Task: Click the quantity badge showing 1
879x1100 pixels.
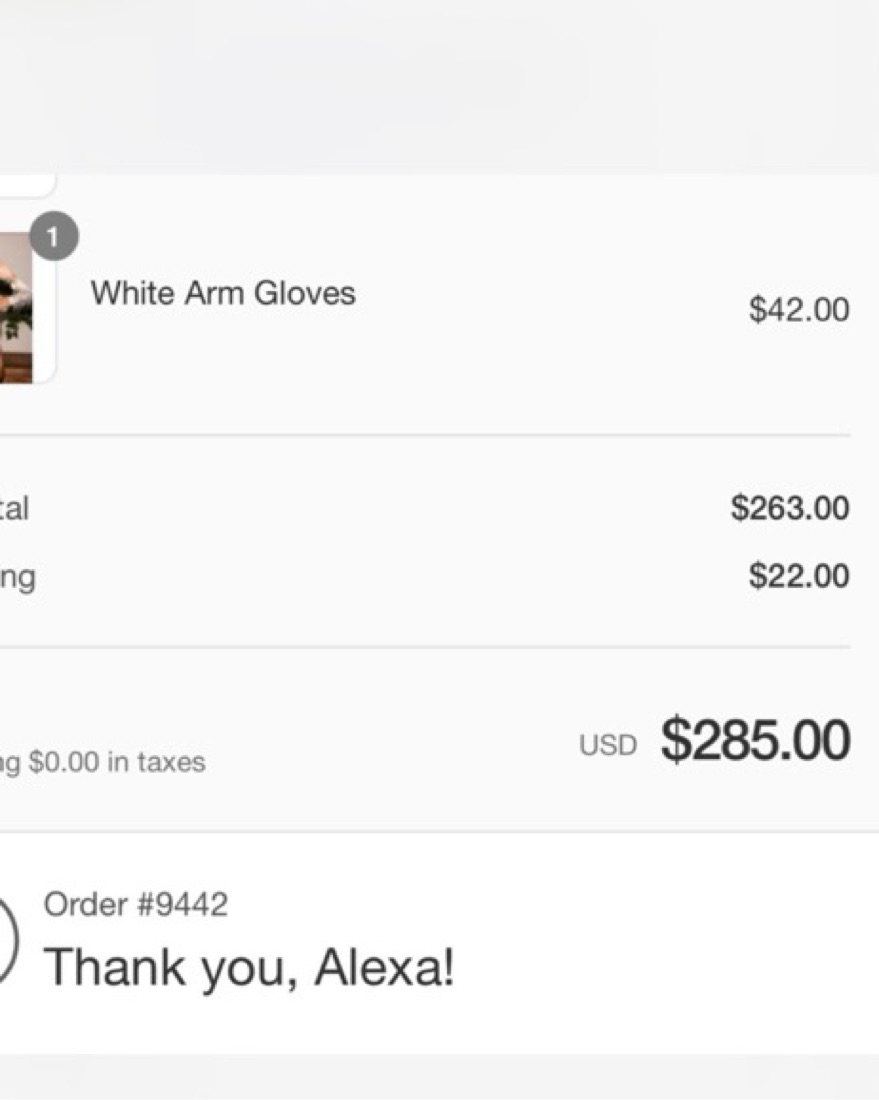Action: point(54,237)
